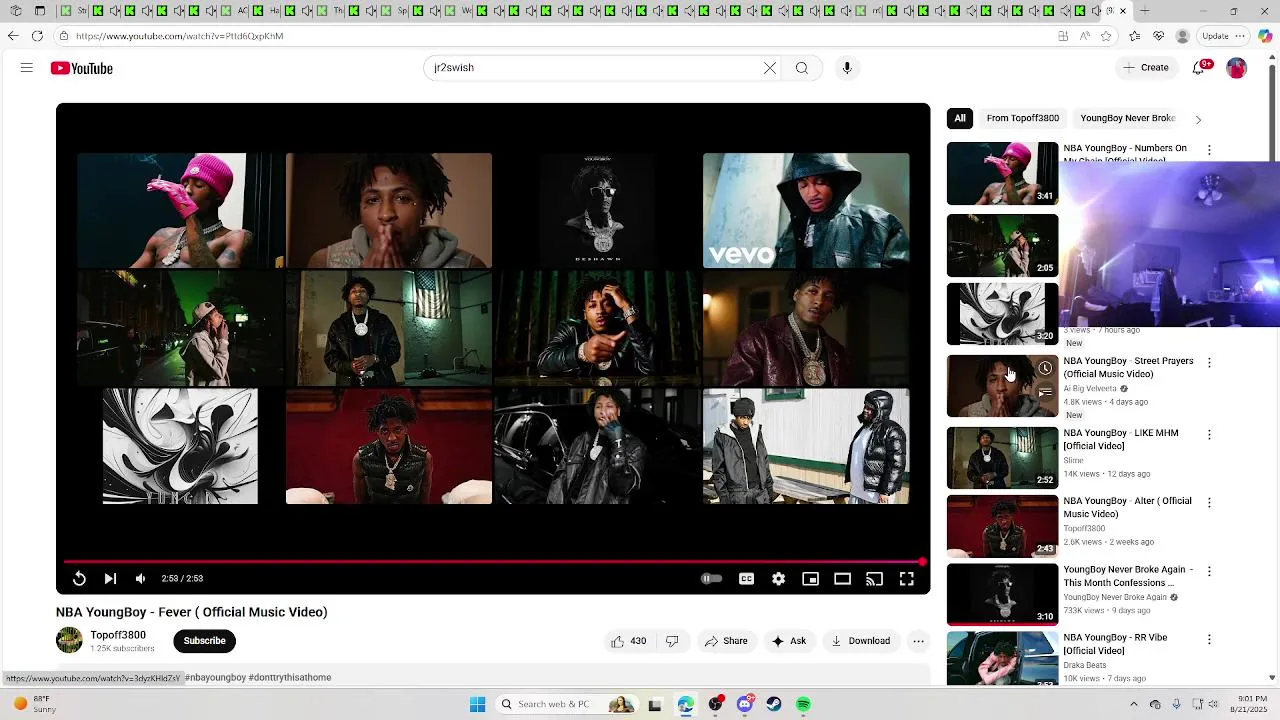1280x720 pixels.
Task: Skip to the next video
Action: click(x=110, y=578)
